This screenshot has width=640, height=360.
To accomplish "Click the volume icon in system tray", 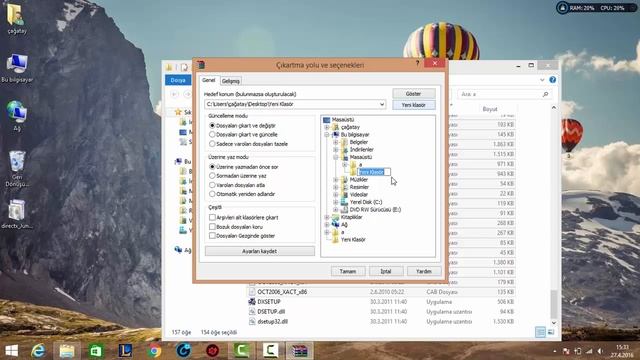I will point(600,351).
